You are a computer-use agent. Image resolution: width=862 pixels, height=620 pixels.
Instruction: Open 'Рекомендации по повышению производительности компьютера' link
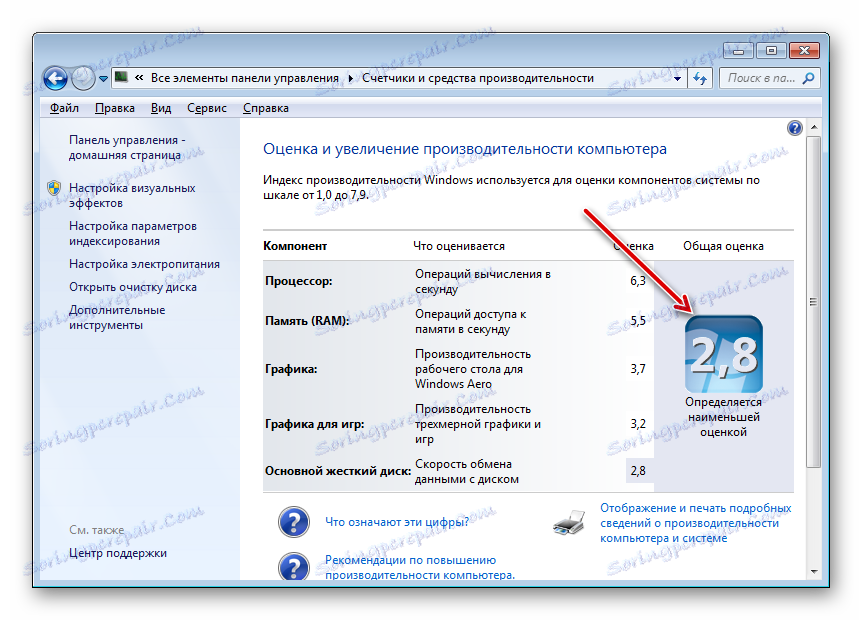point(420,568)
